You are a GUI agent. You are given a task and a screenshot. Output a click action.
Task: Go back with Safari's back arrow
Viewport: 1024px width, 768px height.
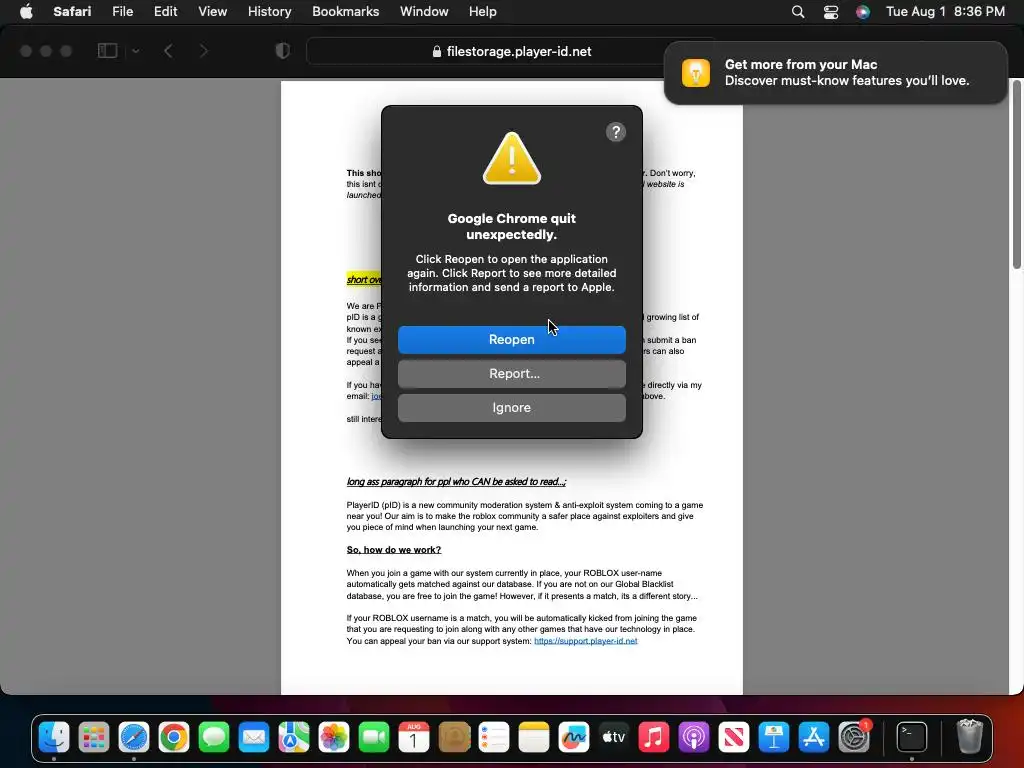168,51
